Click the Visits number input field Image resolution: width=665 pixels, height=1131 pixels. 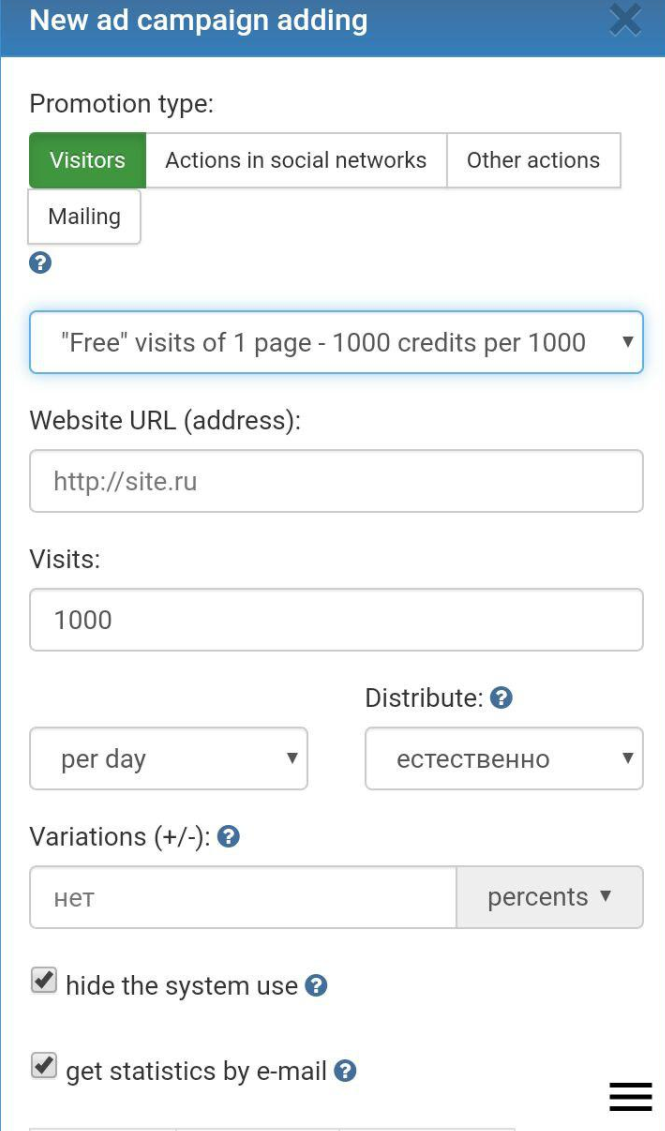click(x=336, y=620)
